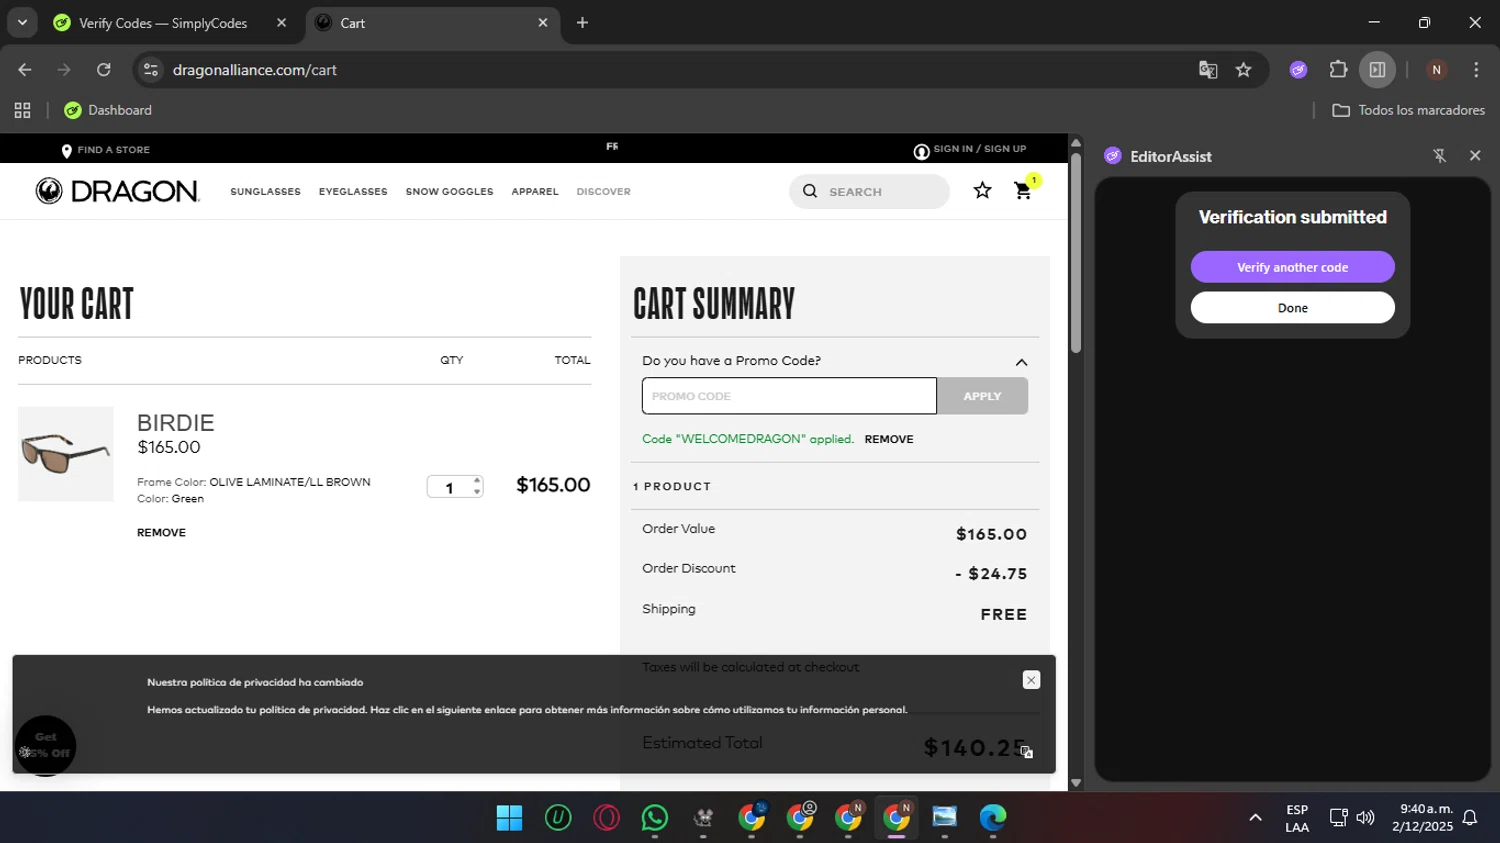
Task: Click Verify another code button
Action: (x=1292, y=267)
